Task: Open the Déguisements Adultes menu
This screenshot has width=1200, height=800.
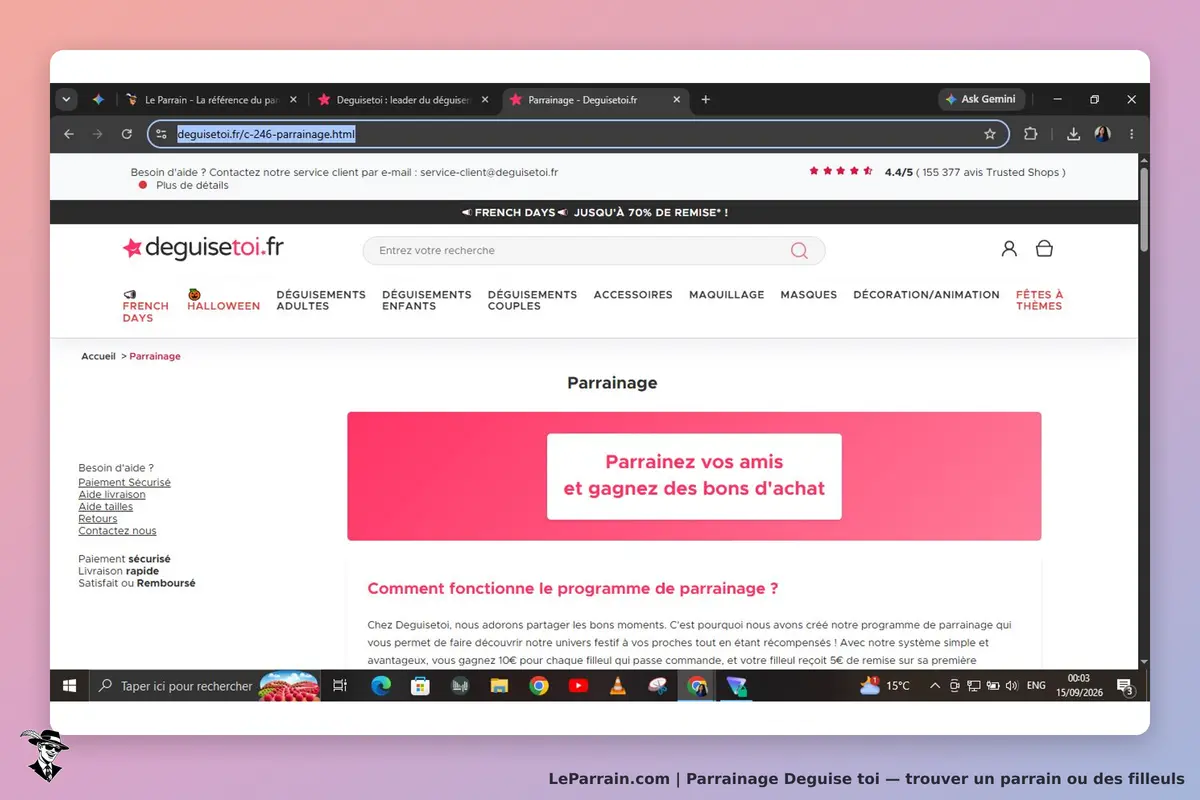Action: click(x=321, y=300)
